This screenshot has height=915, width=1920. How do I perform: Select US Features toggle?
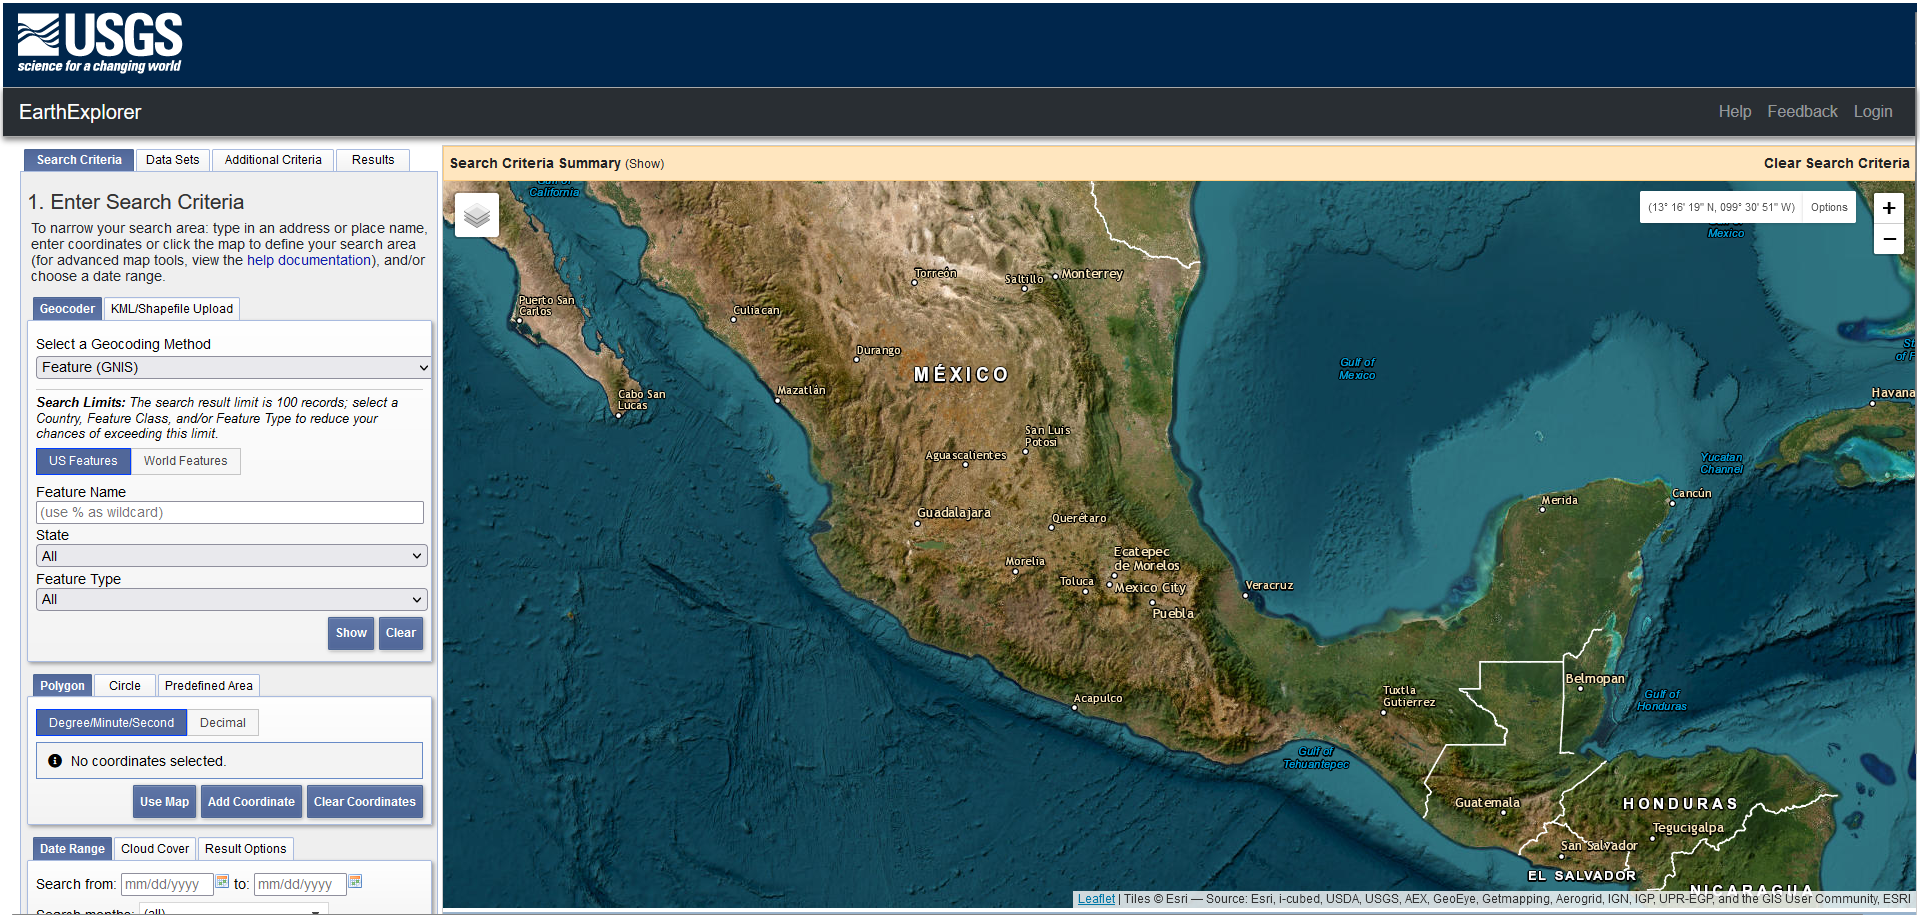[83, 461]
